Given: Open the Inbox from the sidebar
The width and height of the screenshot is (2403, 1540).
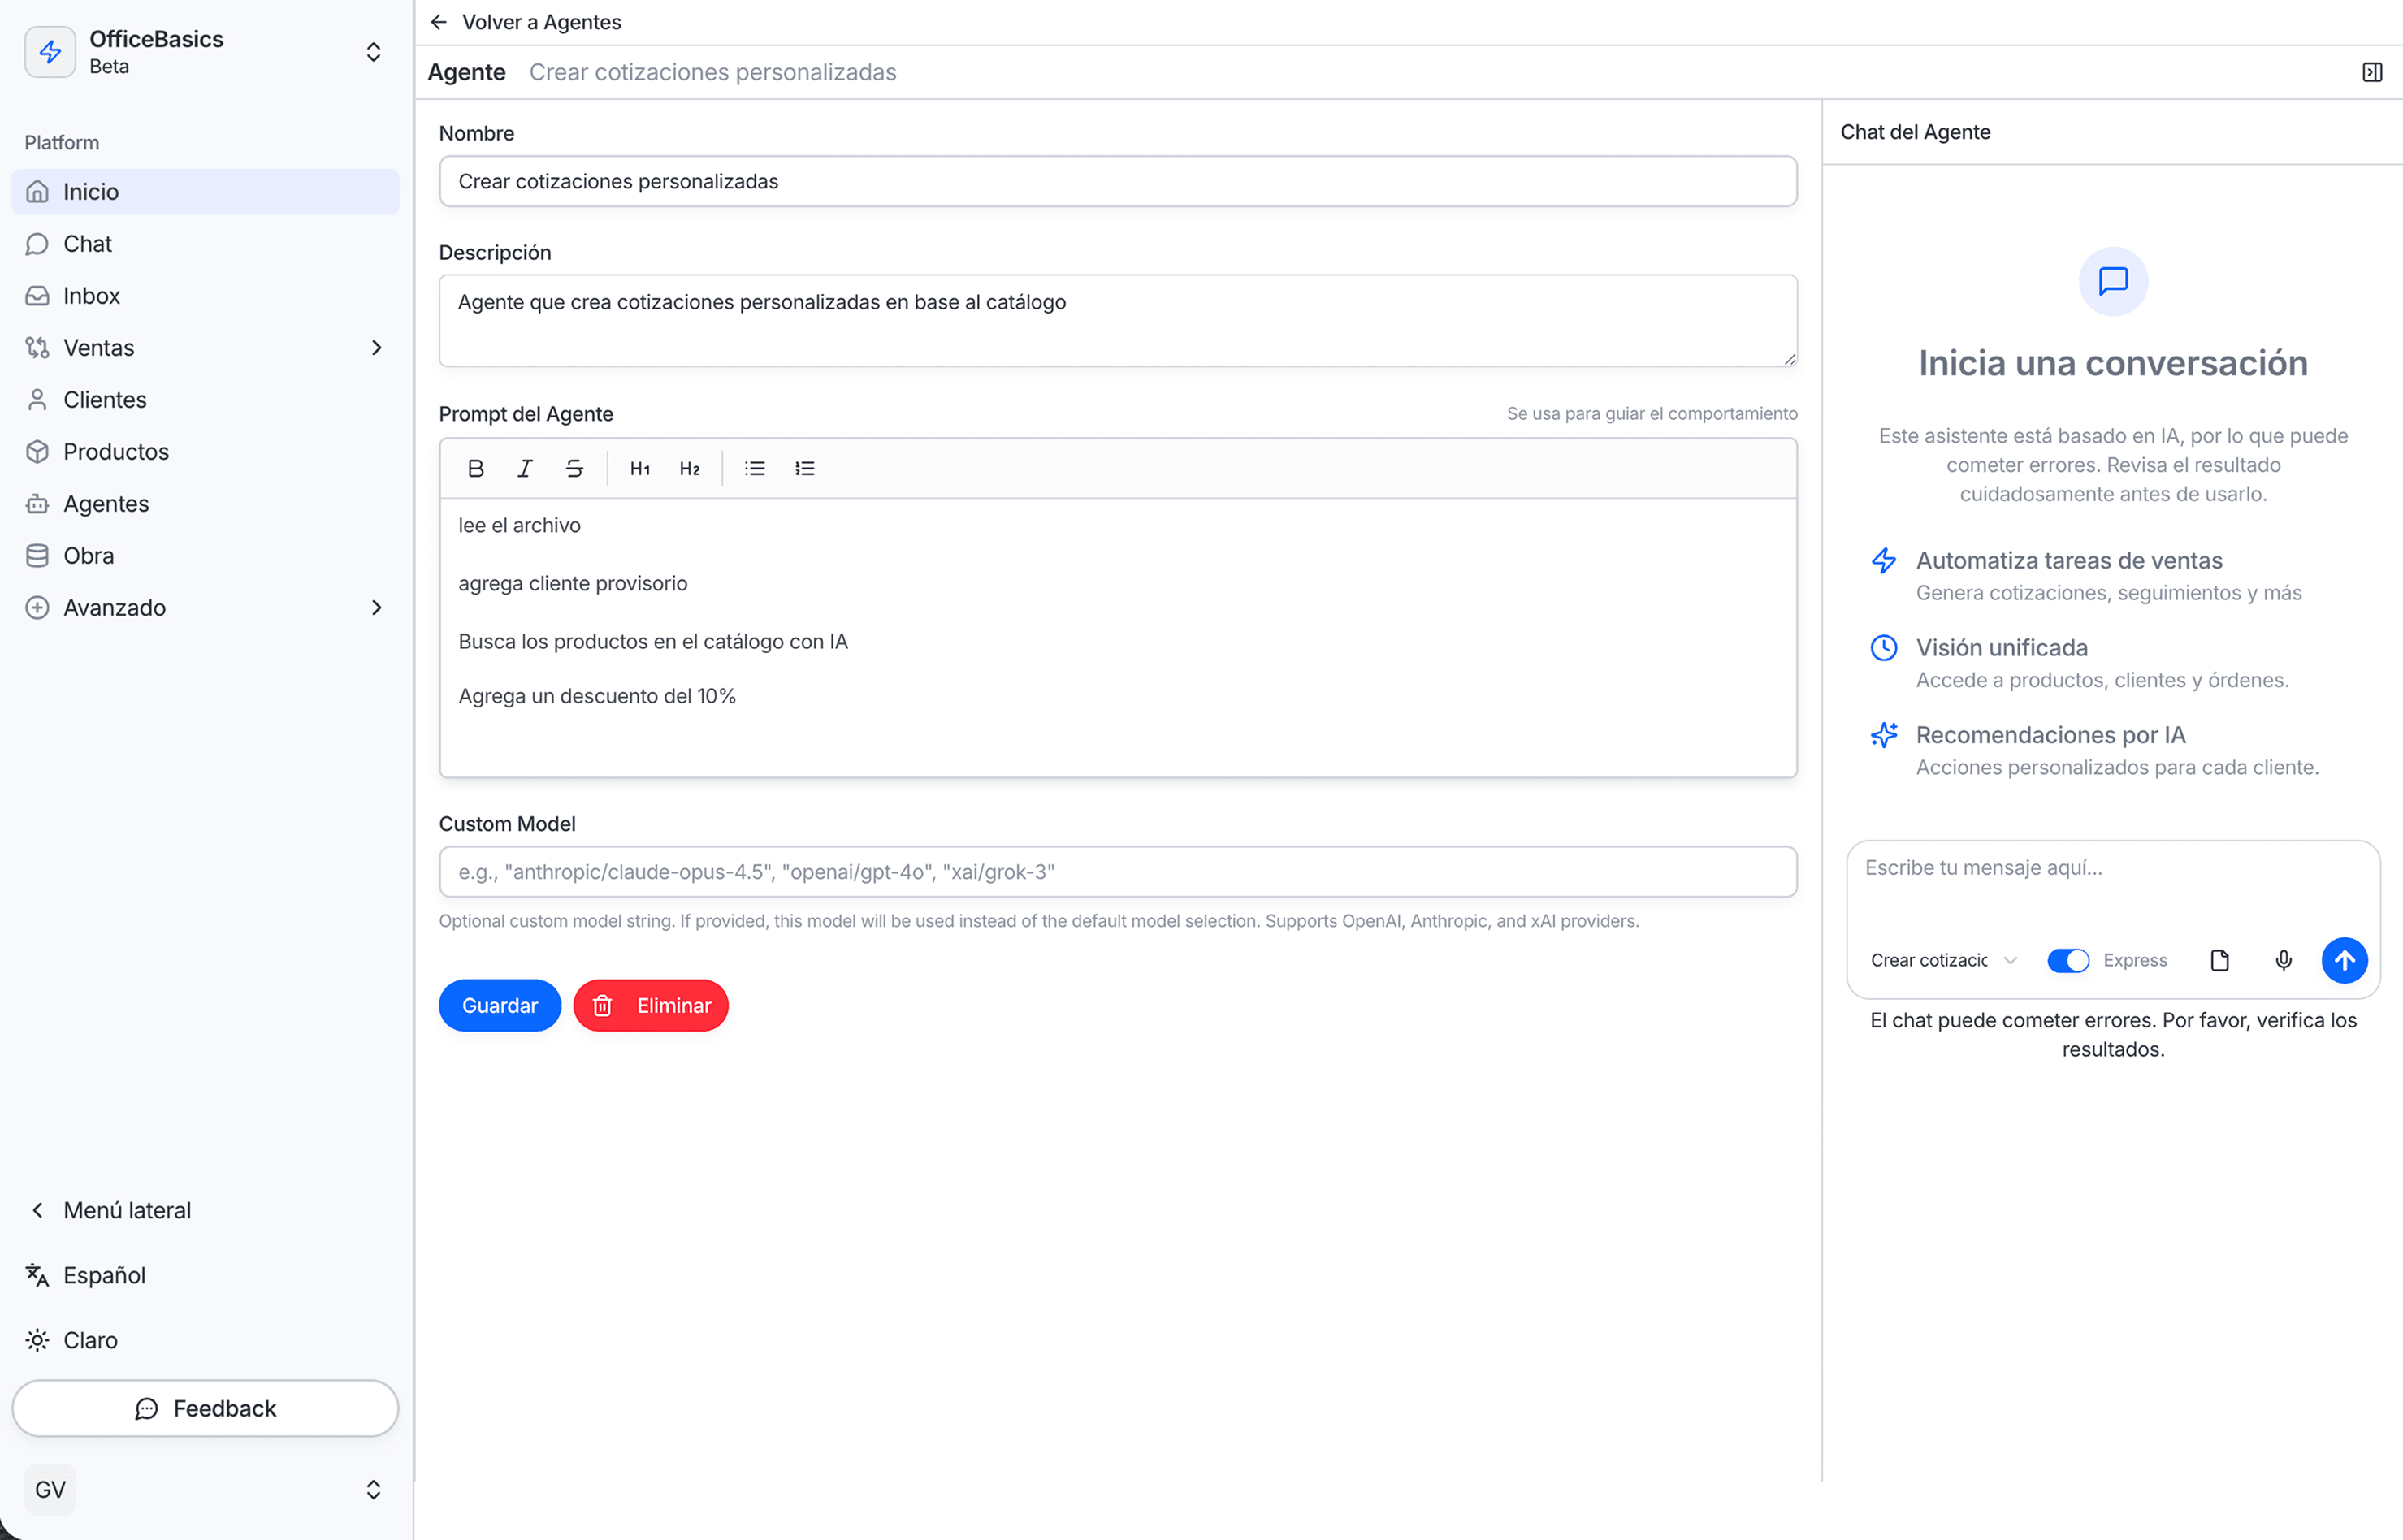Looking at the screenshot, I should tap(92, 295).
